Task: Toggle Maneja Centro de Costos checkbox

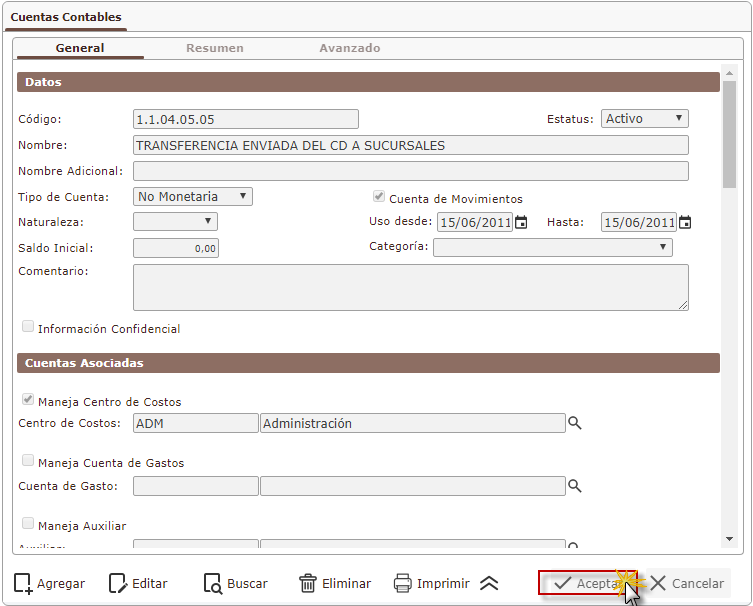Action: [28, 399]
